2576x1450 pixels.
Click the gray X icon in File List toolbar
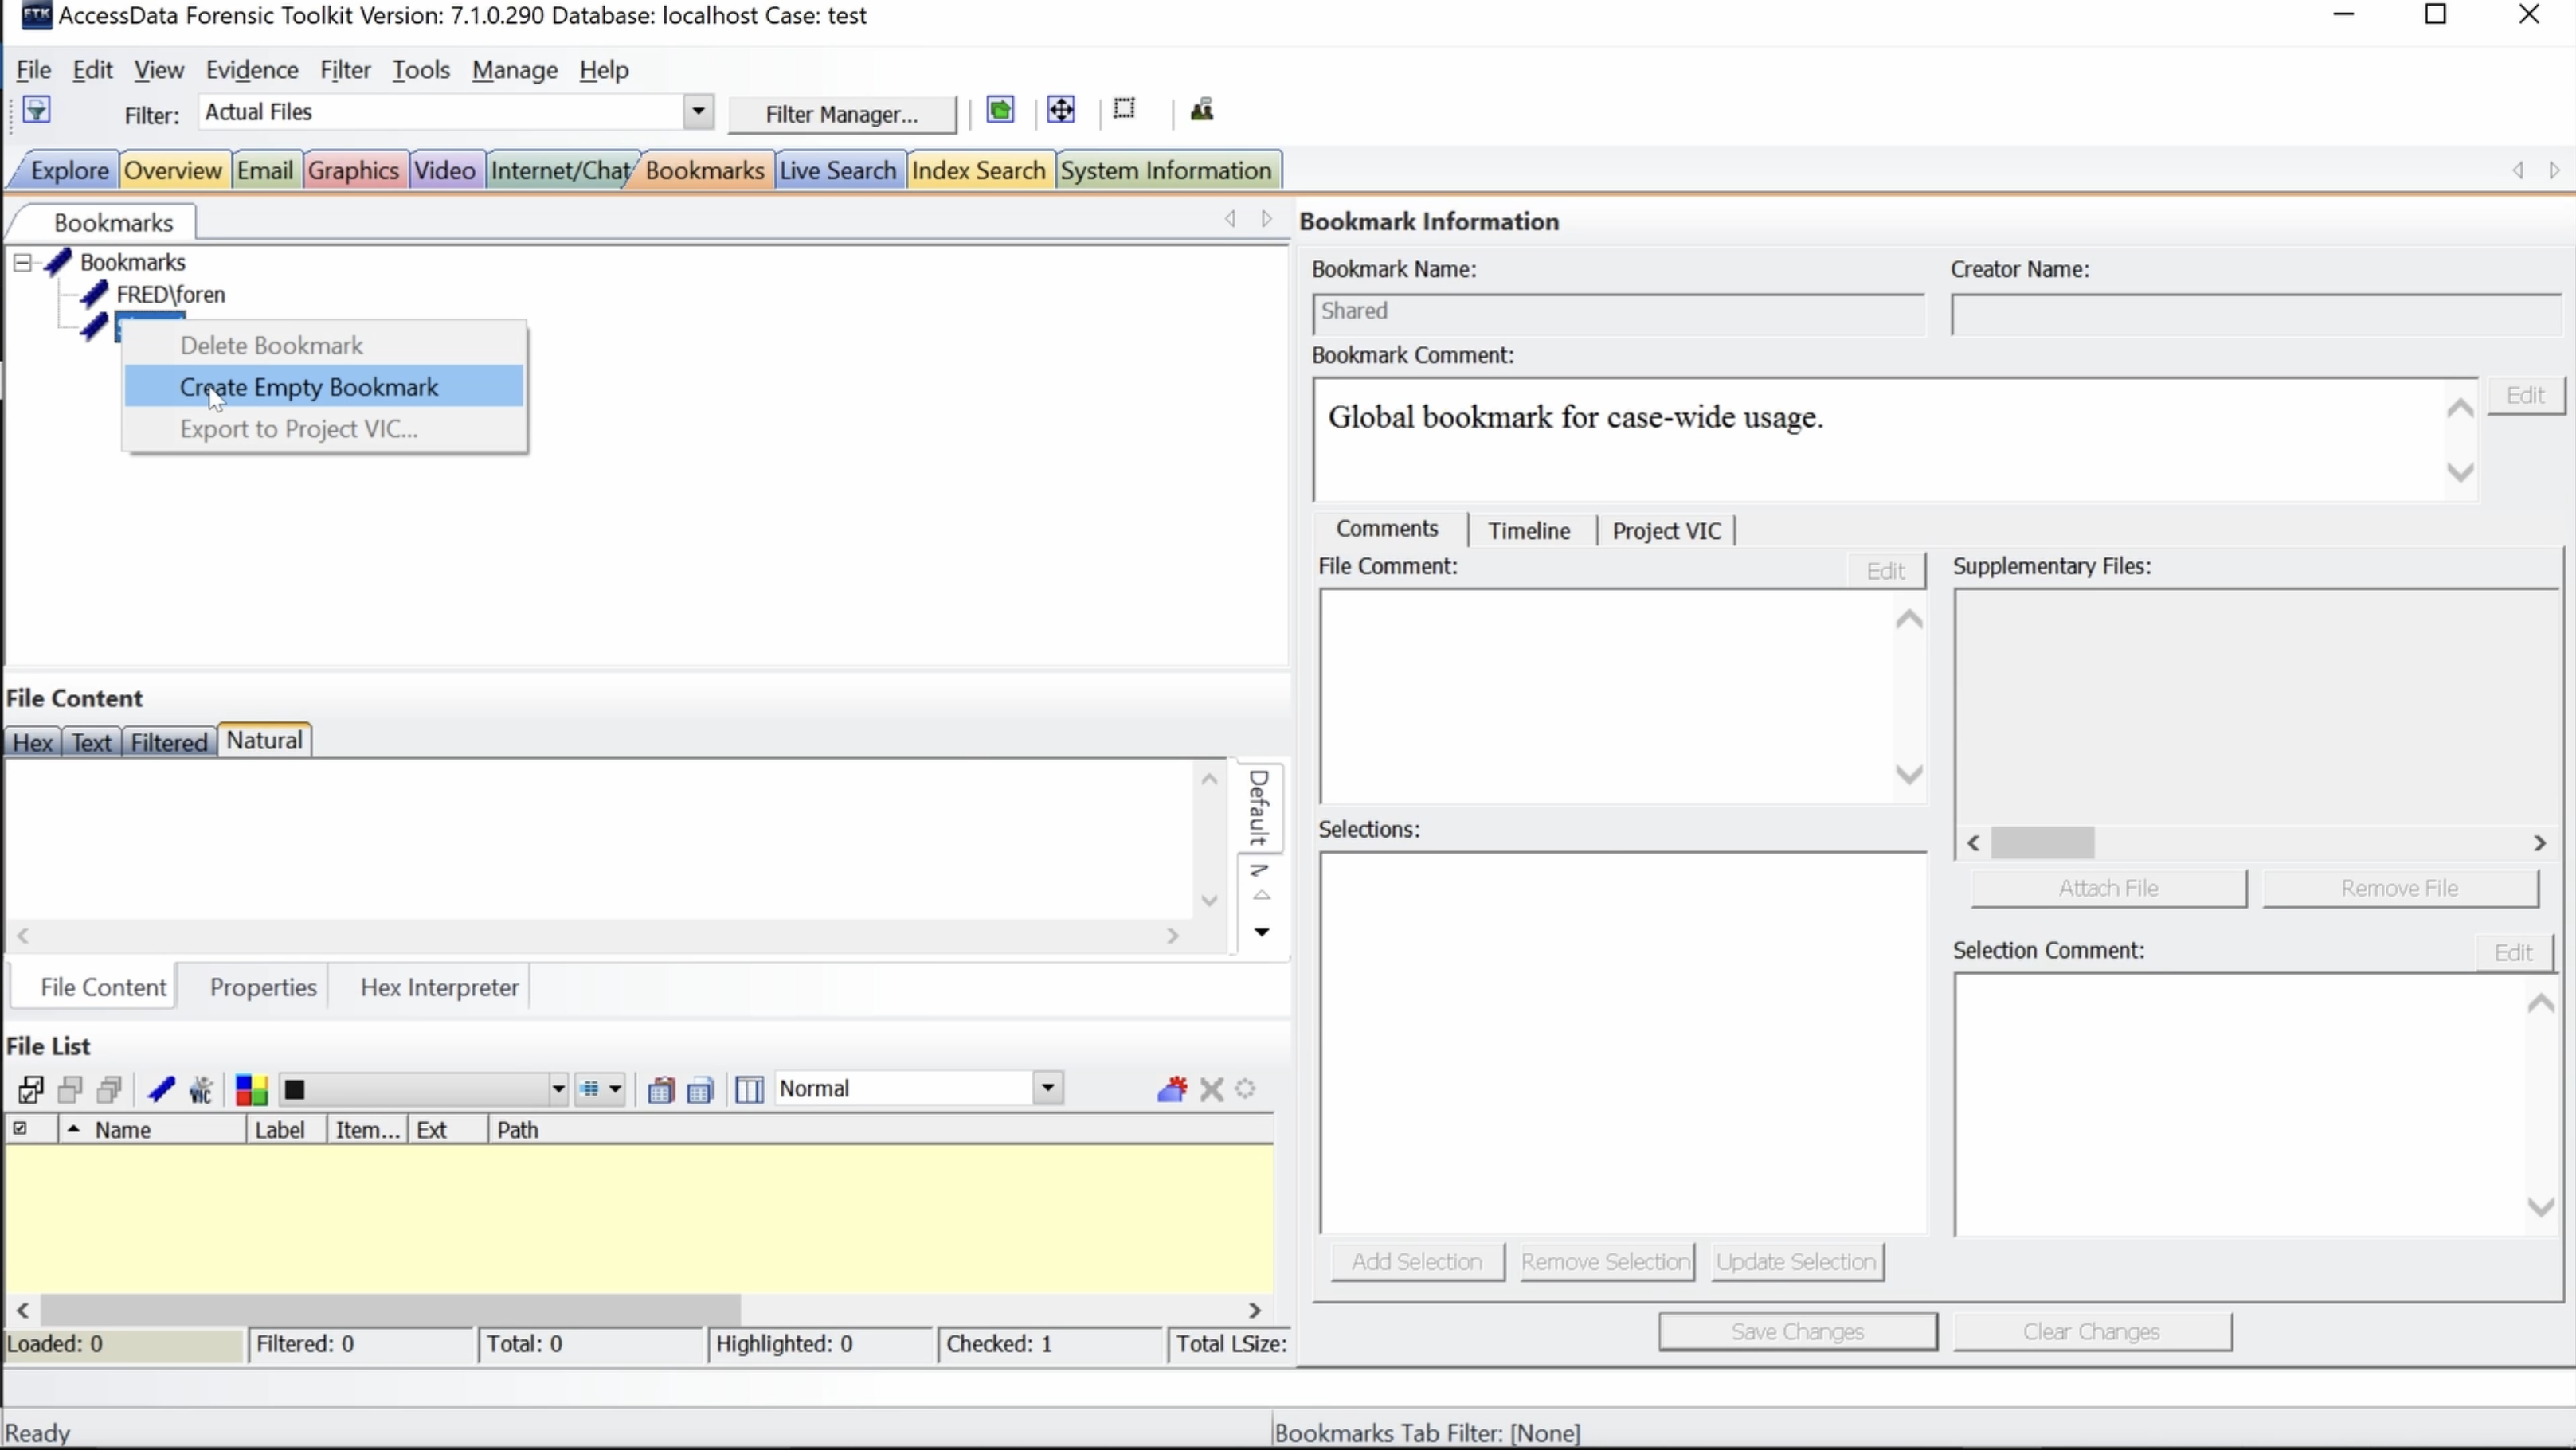1212,1089
